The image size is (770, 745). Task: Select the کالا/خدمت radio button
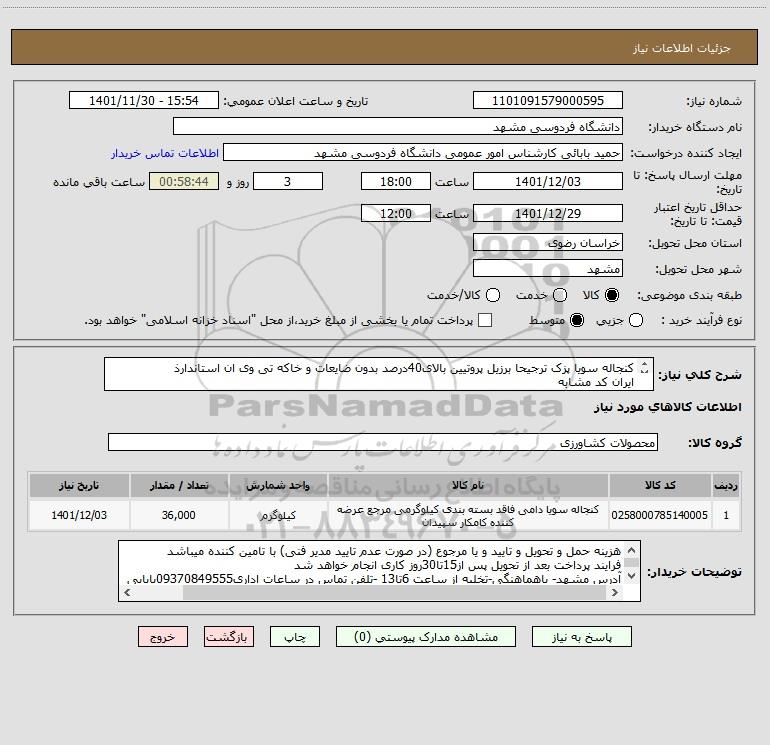493,295
